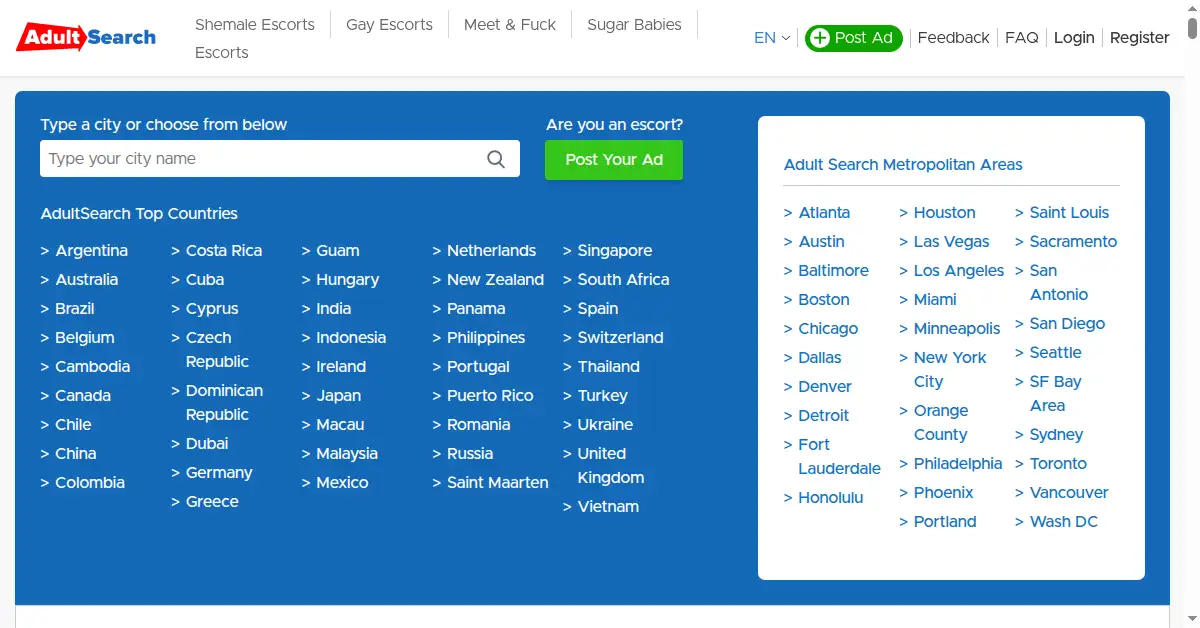Screen dimensions: 1200x628
Task: Click the Orange County link
Action: tap(940, 423)
